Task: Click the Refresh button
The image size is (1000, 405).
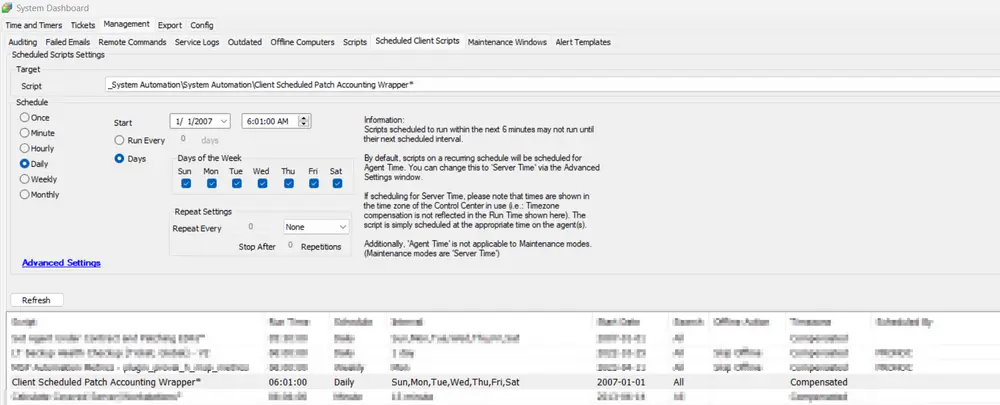Action: 36,300
